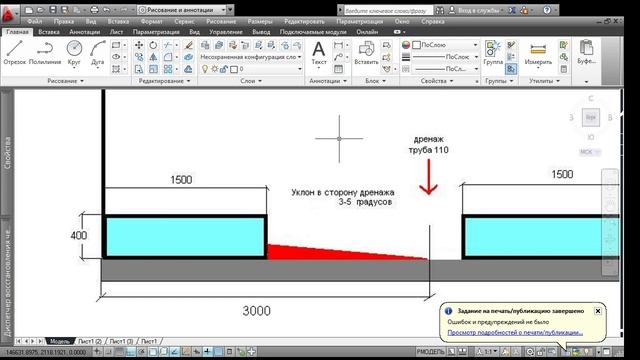This screenshot has height=360, width=640.
Task: Click the Вставить block insert tool
Action: click(366, 53)
